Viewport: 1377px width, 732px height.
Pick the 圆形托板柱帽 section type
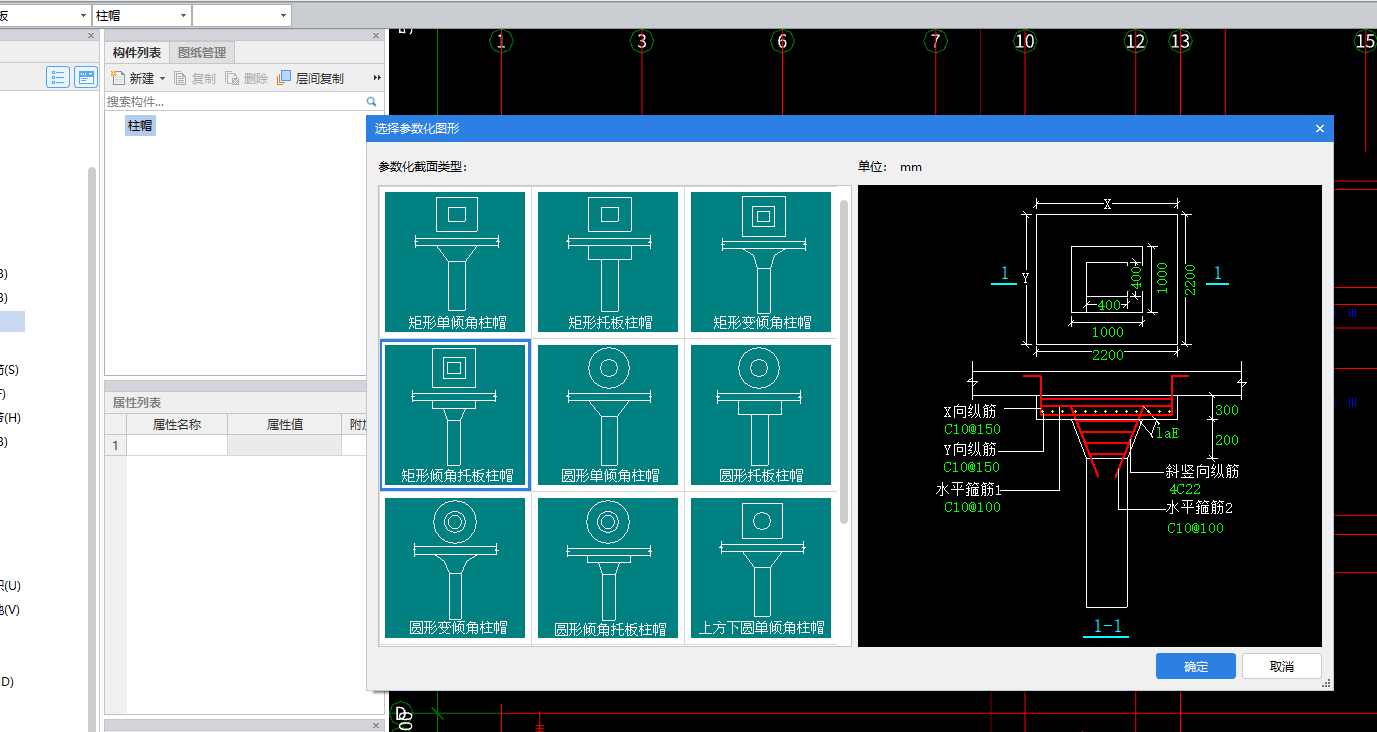(761, 415)
